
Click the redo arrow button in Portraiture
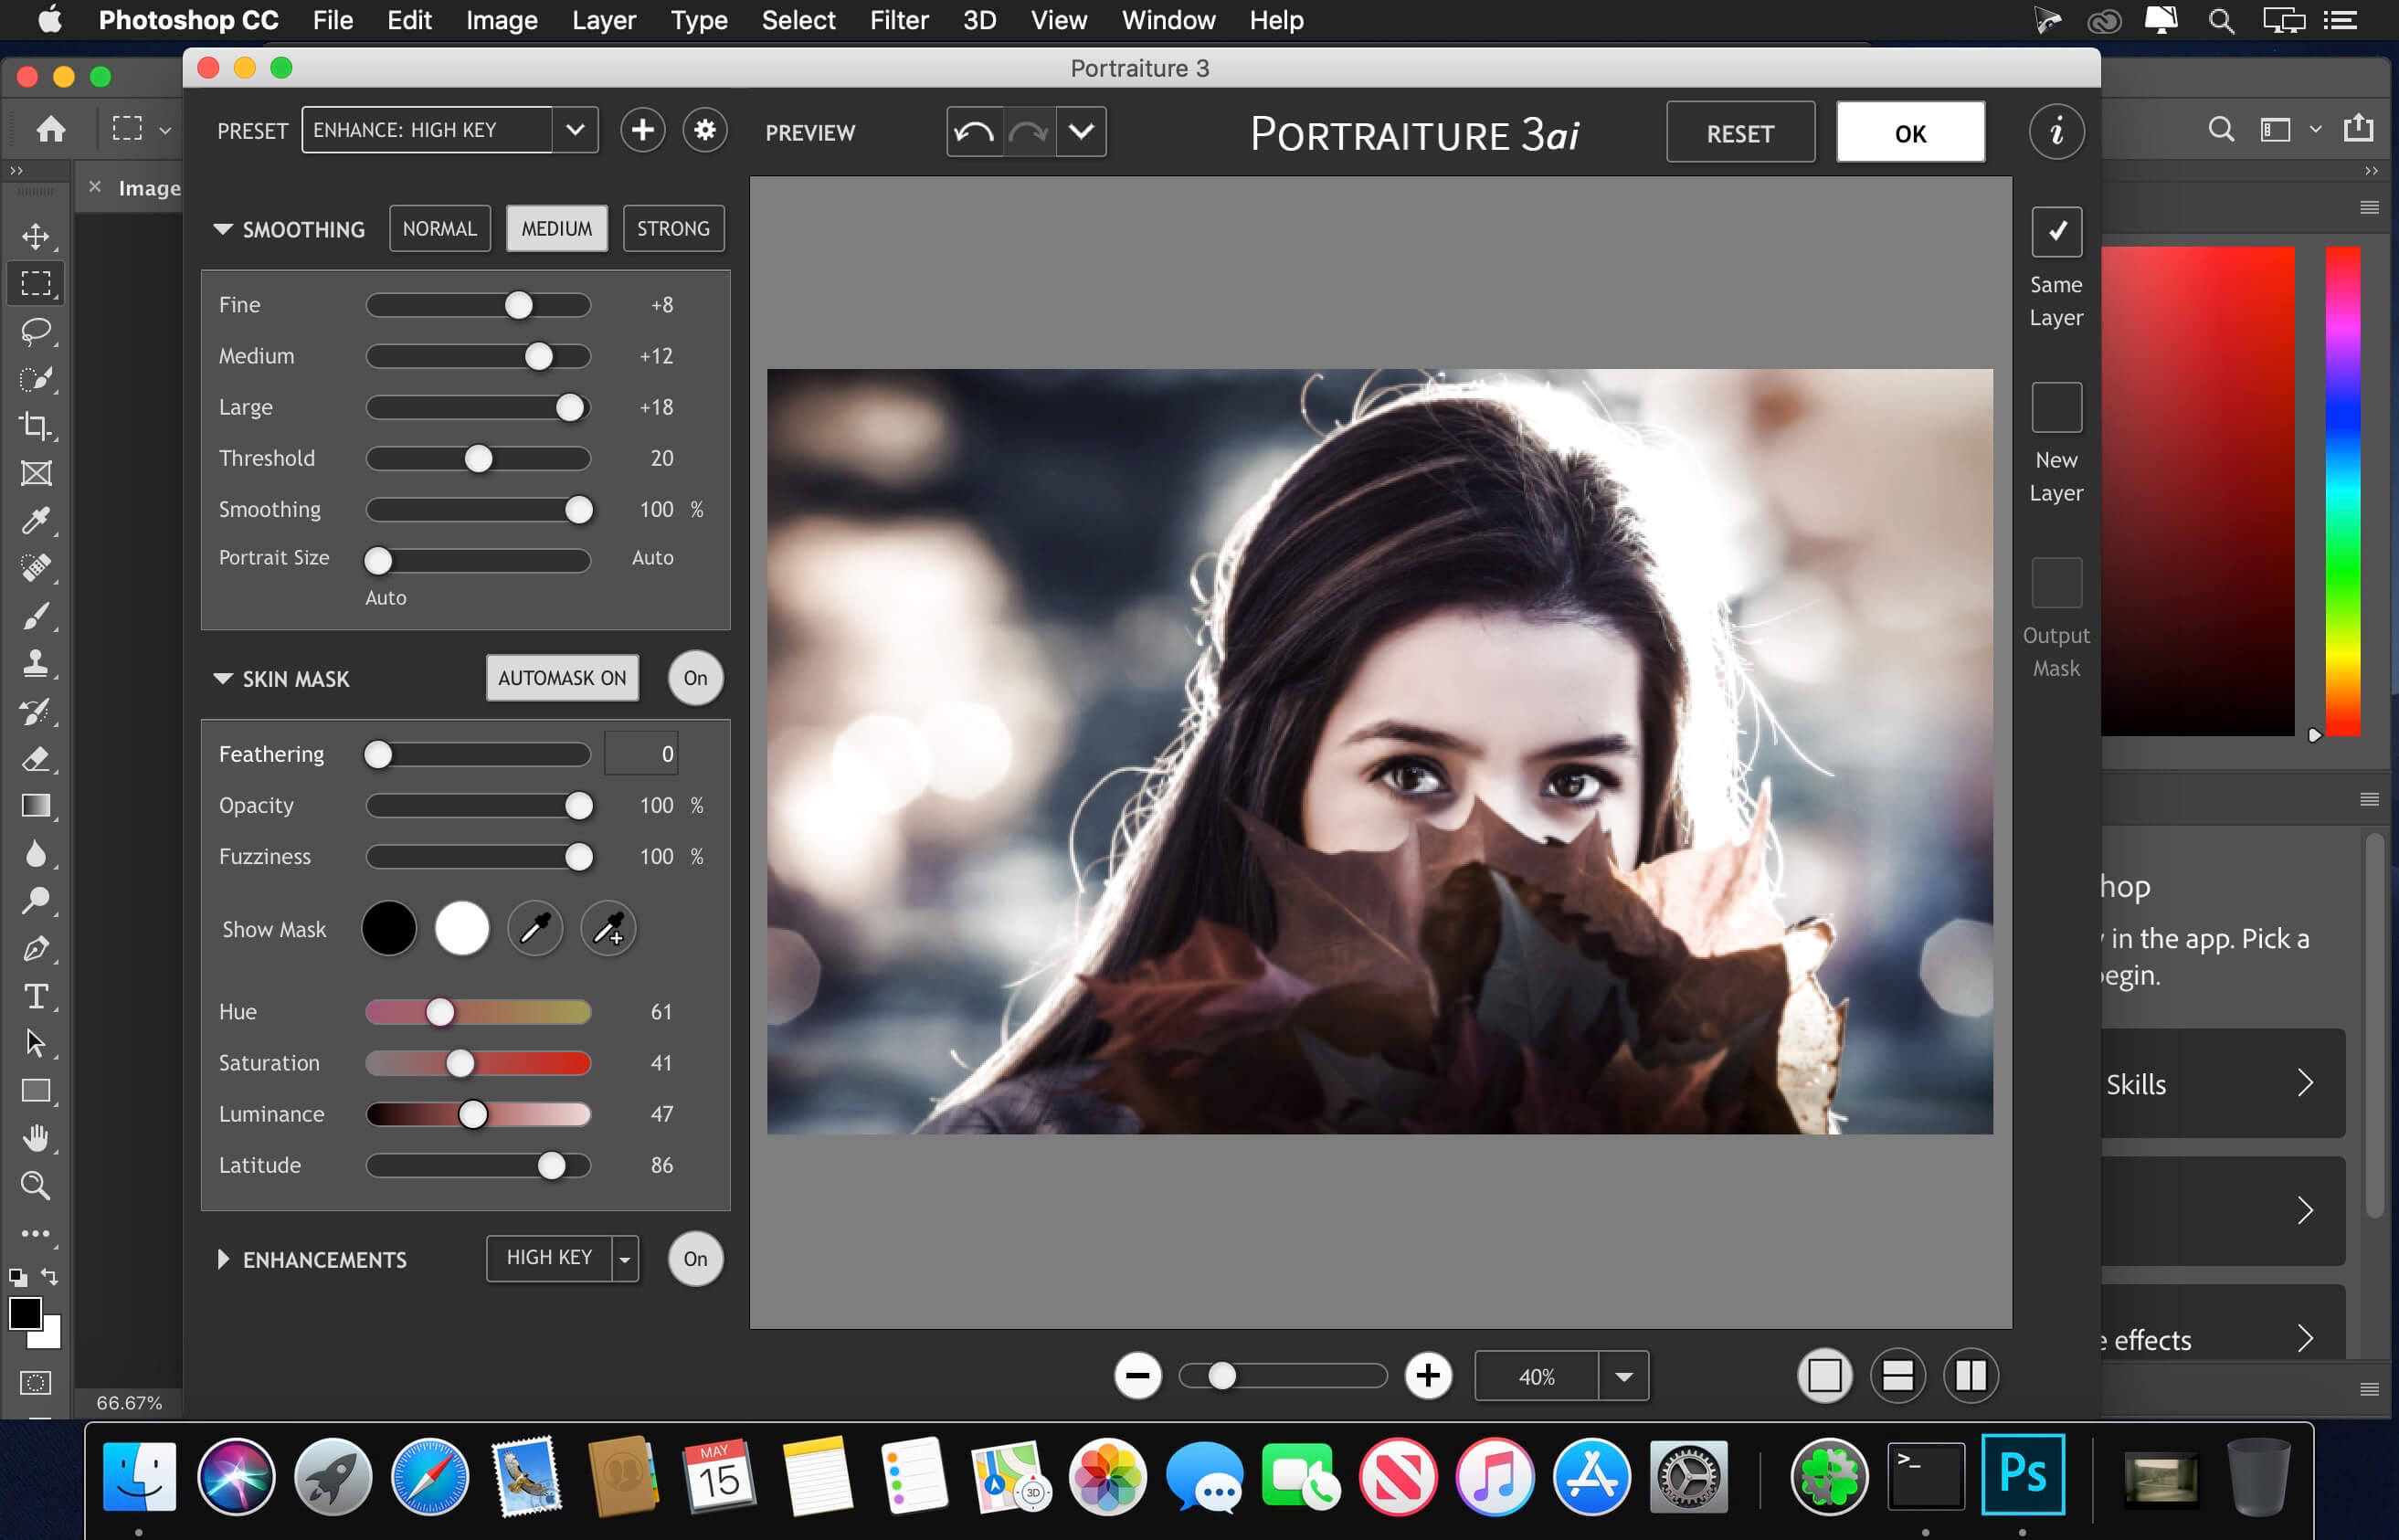click(x=1028, y=132)
